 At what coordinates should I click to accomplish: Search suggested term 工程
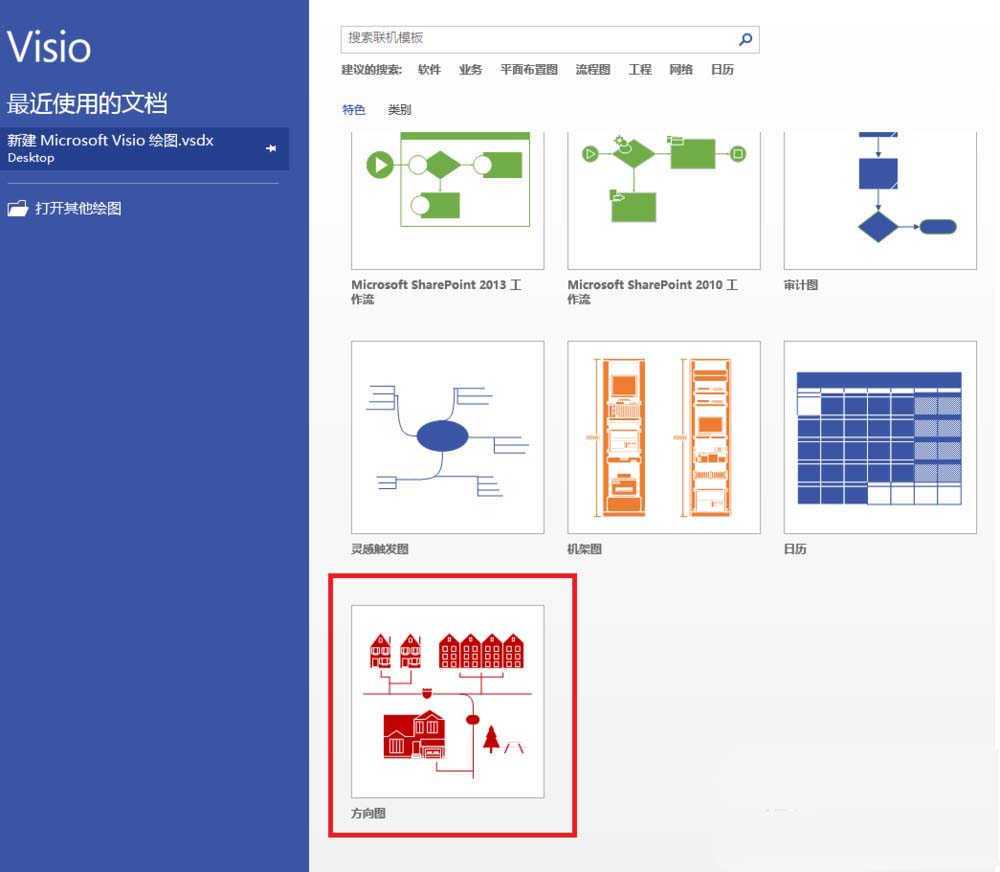[640, 70]
